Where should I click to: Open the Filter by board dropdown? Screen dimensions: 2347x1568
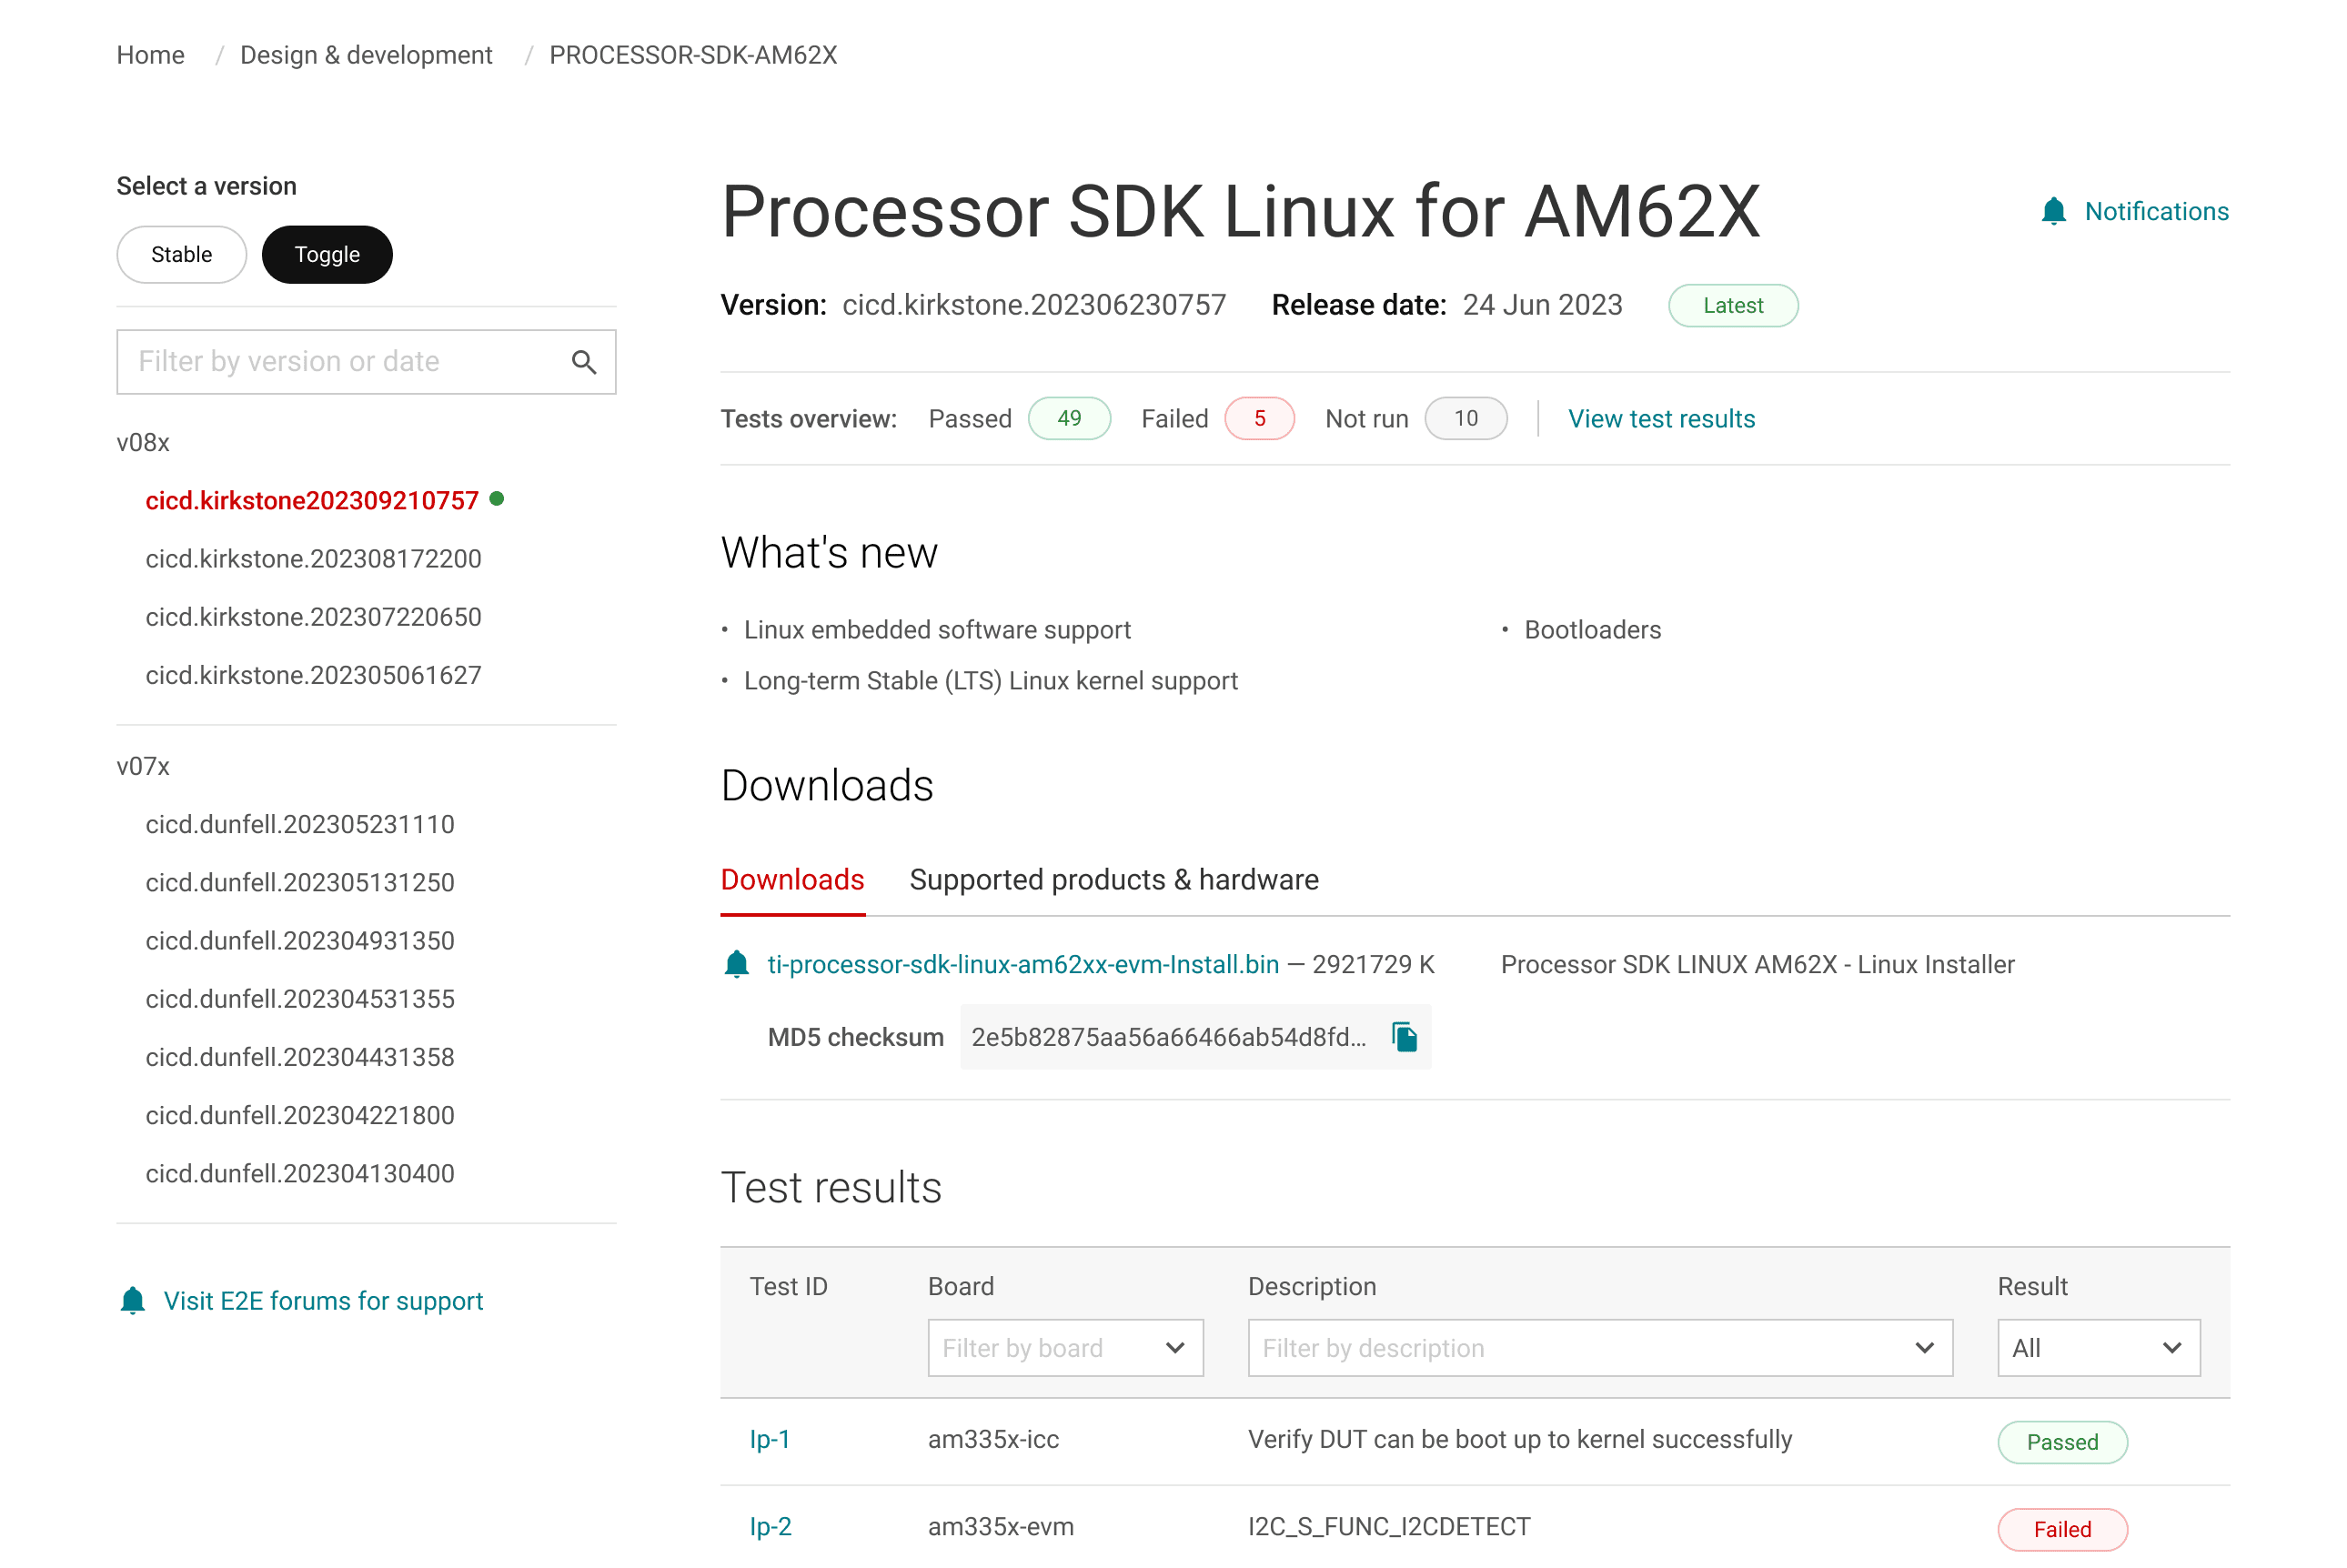pos(1065,1348)
